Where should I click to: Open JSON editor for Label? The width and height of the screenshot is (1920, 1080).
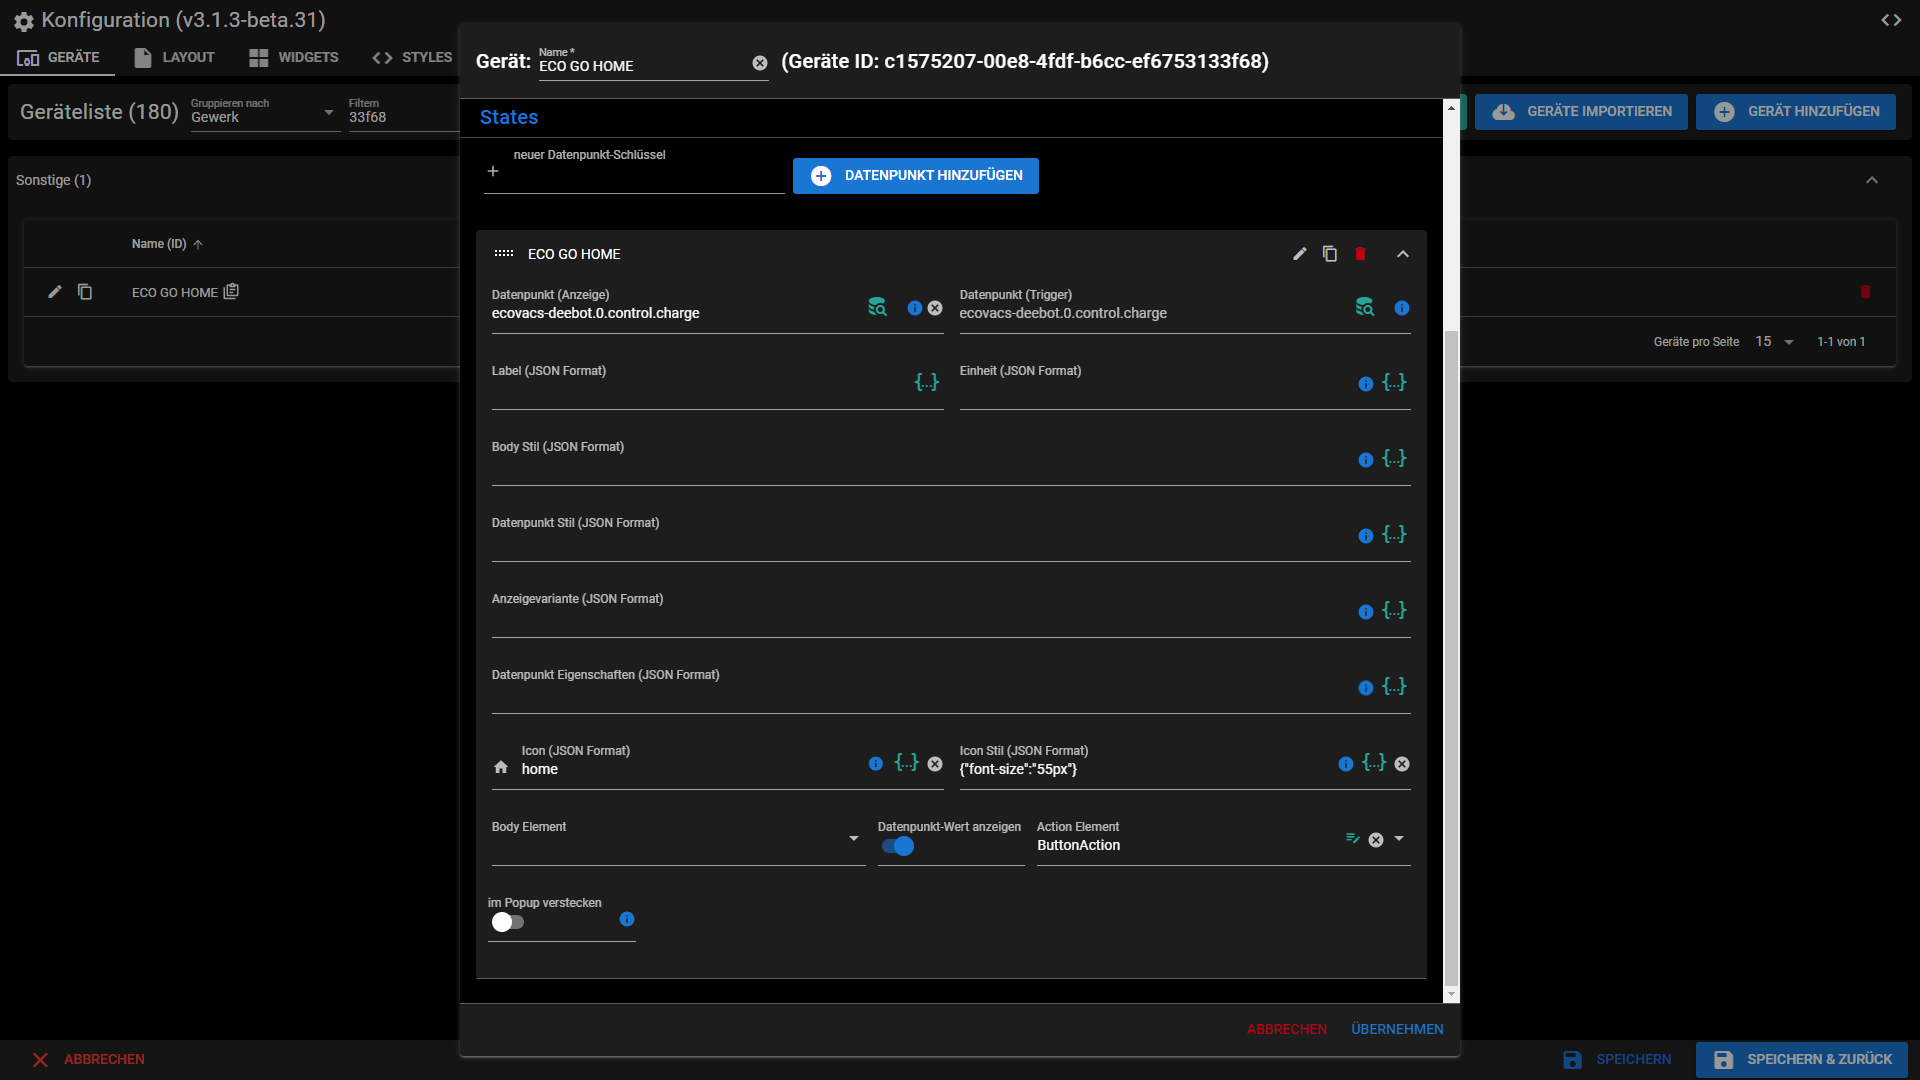click(x=926, y=382)
